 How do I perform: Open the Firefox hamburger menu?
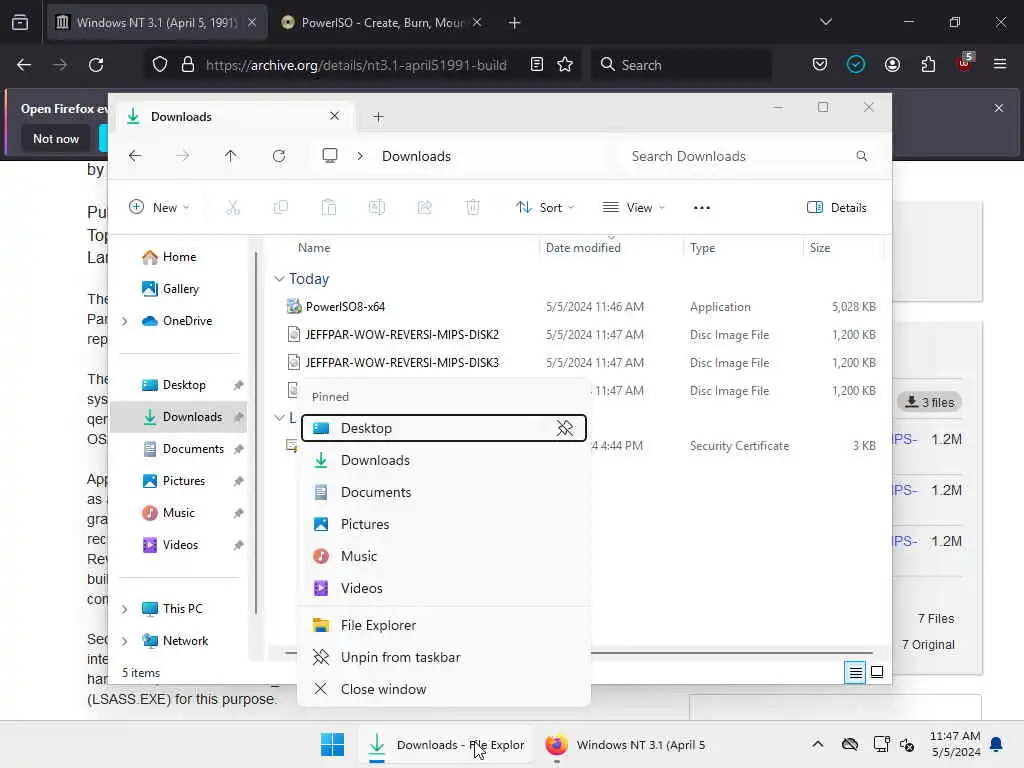(999, 65)
